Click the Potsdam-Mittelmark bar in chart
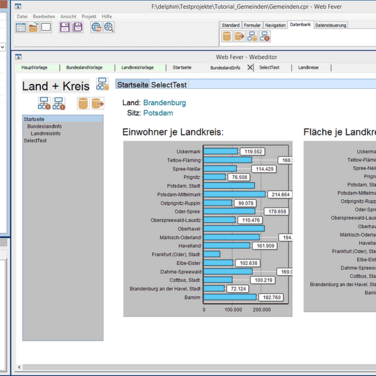The height and width of the screenshot is (376, 376). (235, 194)
